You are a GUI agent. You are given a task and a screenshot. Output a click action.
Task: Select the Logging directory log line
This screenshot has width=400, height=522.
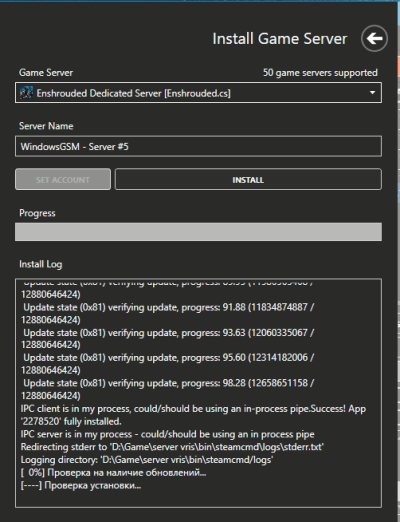pos(147,460)
